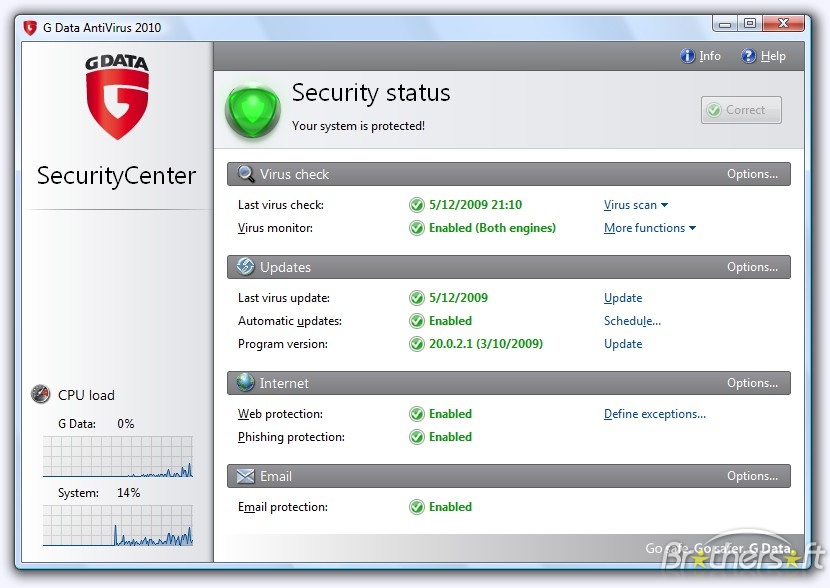830x588 pixels.
Task: Expand the More functions menu
Action: click(x=649, y=228)
